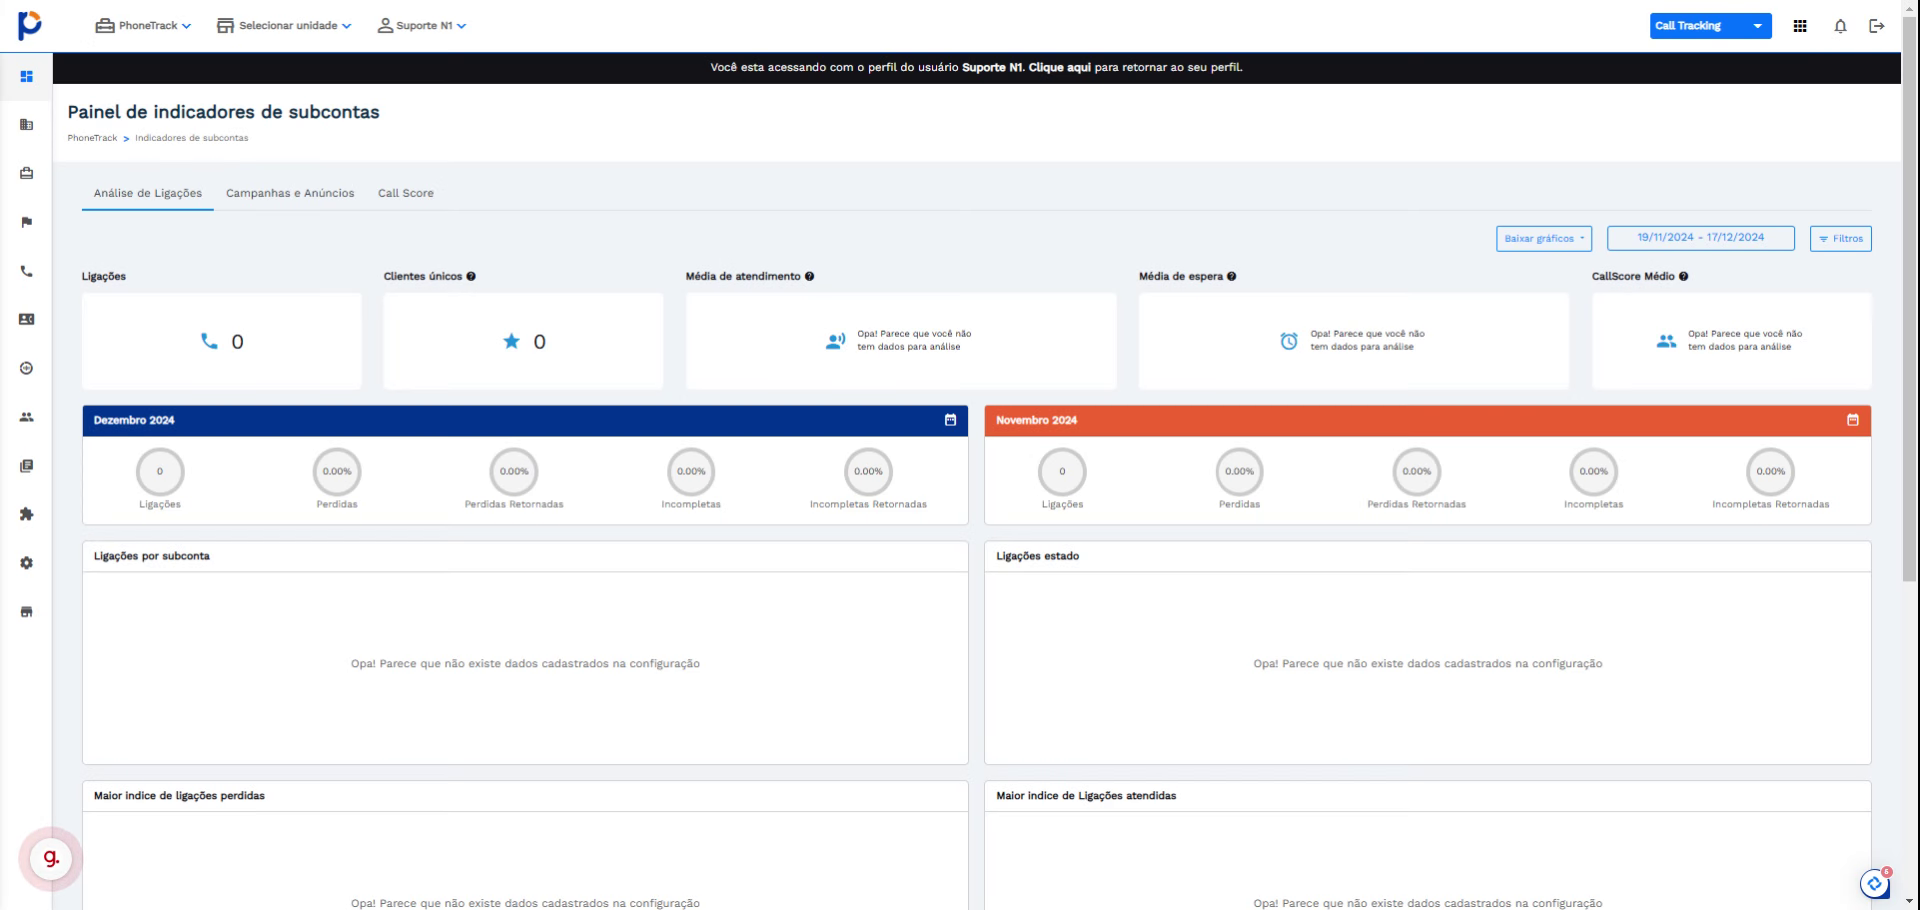The height and width of the screenshot is (910, 1920).
Task: Open the store icon in sidebar
Action: 27,612
